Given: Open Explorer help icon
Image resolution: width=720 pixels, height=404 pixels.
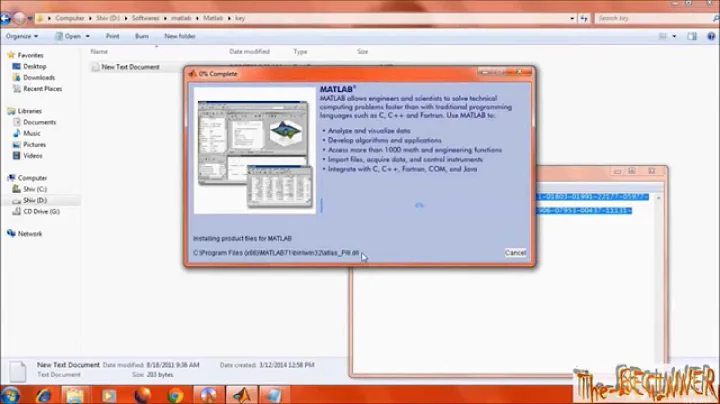Looking at the screenshot, I should pyautogui.click(x=711, y=36).
